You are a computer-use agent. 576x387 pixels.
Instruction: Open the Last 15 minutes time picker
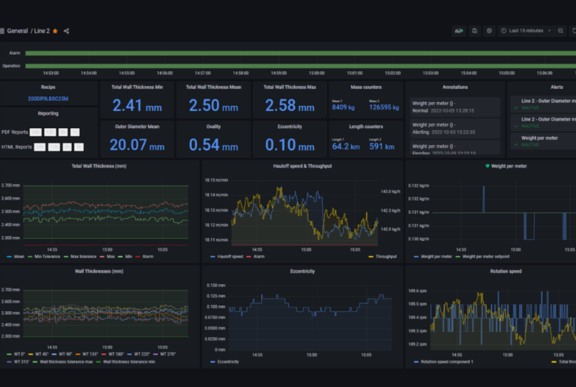point(526,31)
